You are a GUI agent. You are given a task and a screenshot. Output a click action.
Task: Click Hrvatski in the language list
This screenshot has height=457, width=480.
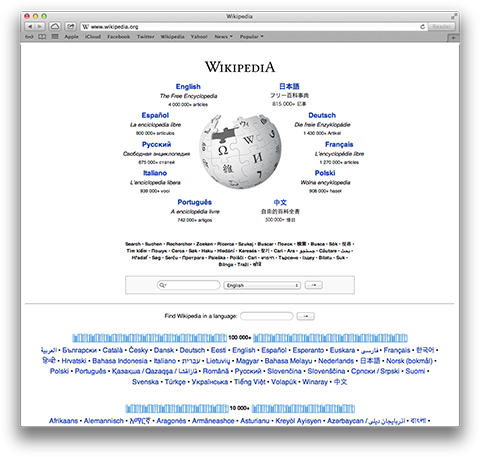click(x=74, y=361)
